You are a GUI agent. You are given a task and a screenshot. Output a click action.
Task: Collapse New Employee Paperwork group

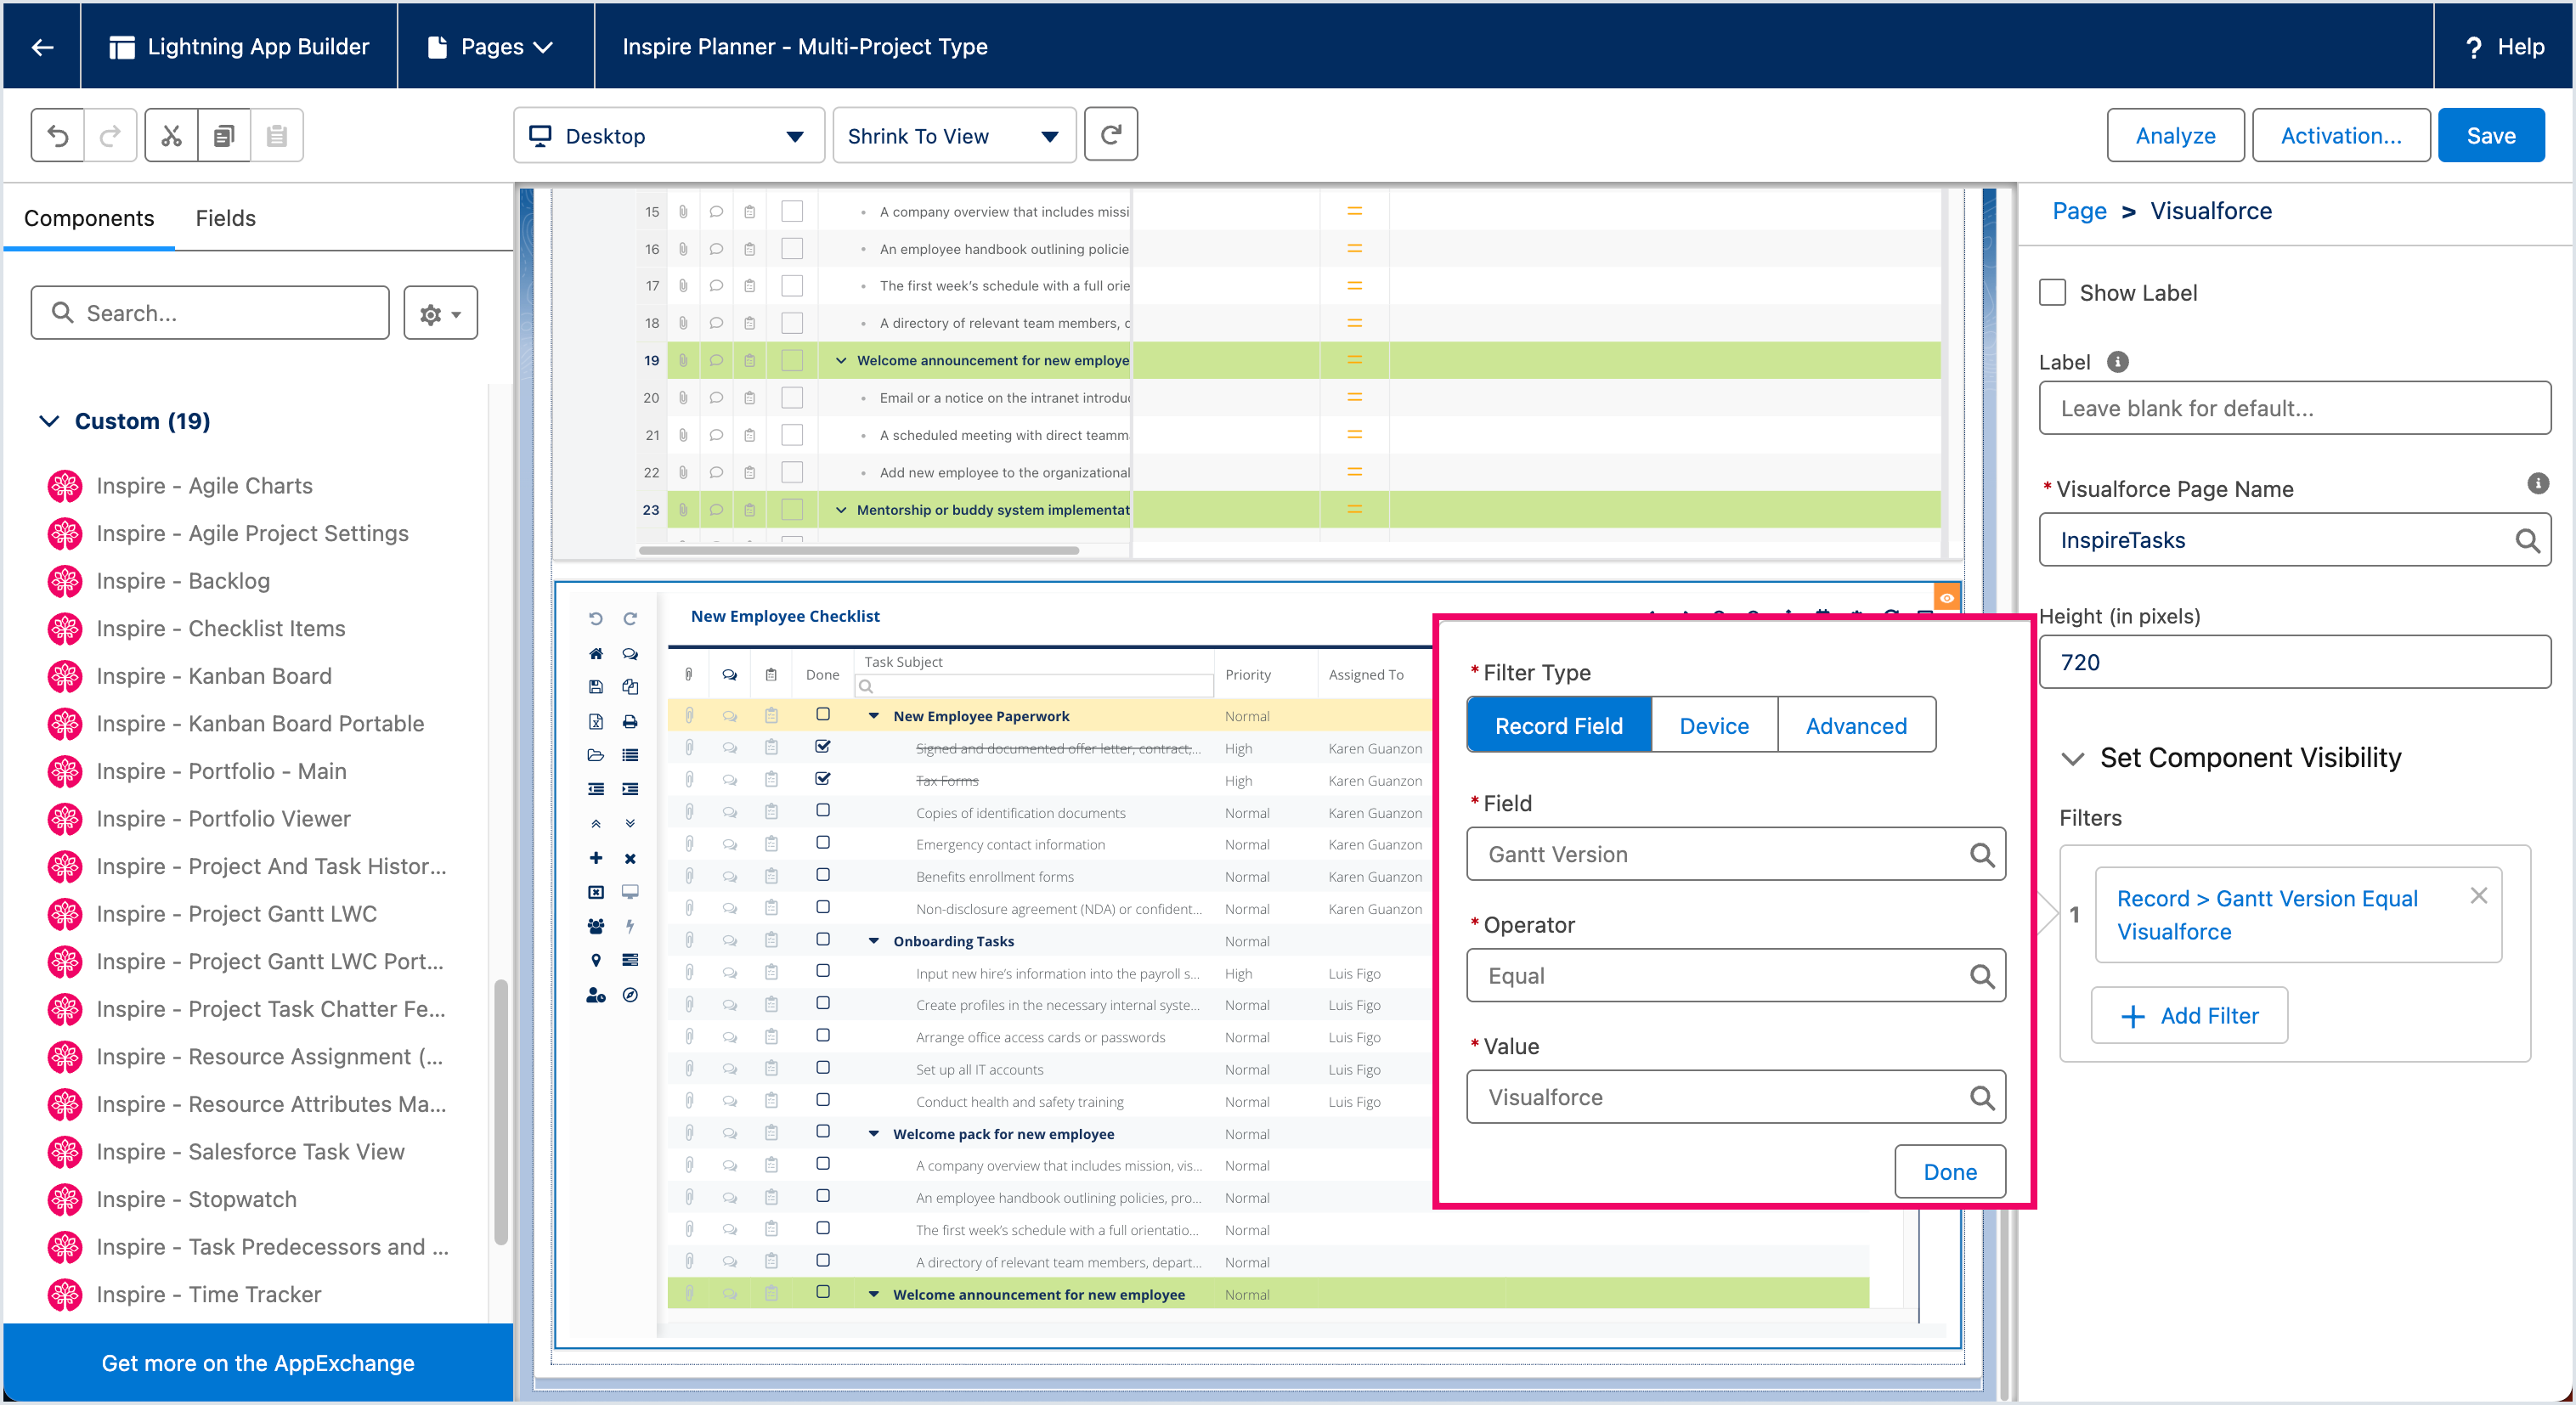(x=873, y=716)
